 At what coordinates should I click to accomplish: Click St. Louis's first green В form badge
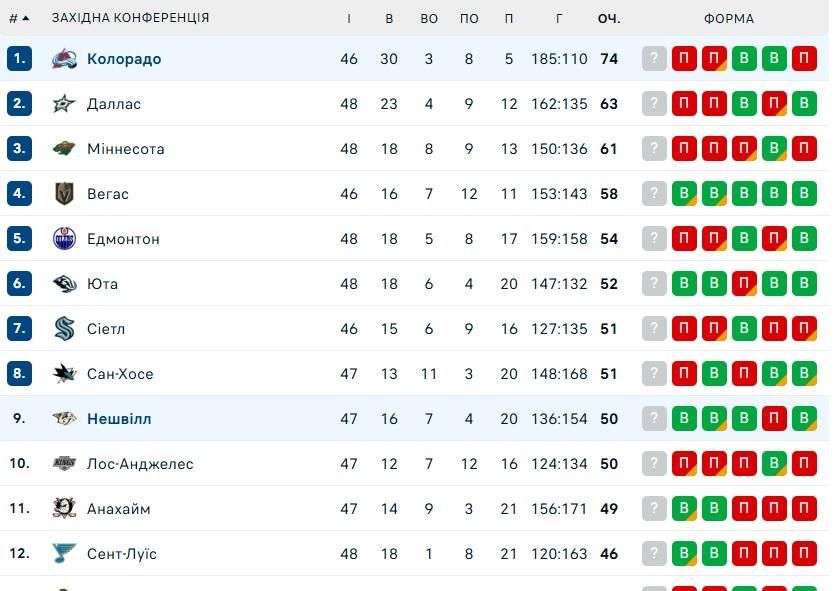(x=684, y=554)
